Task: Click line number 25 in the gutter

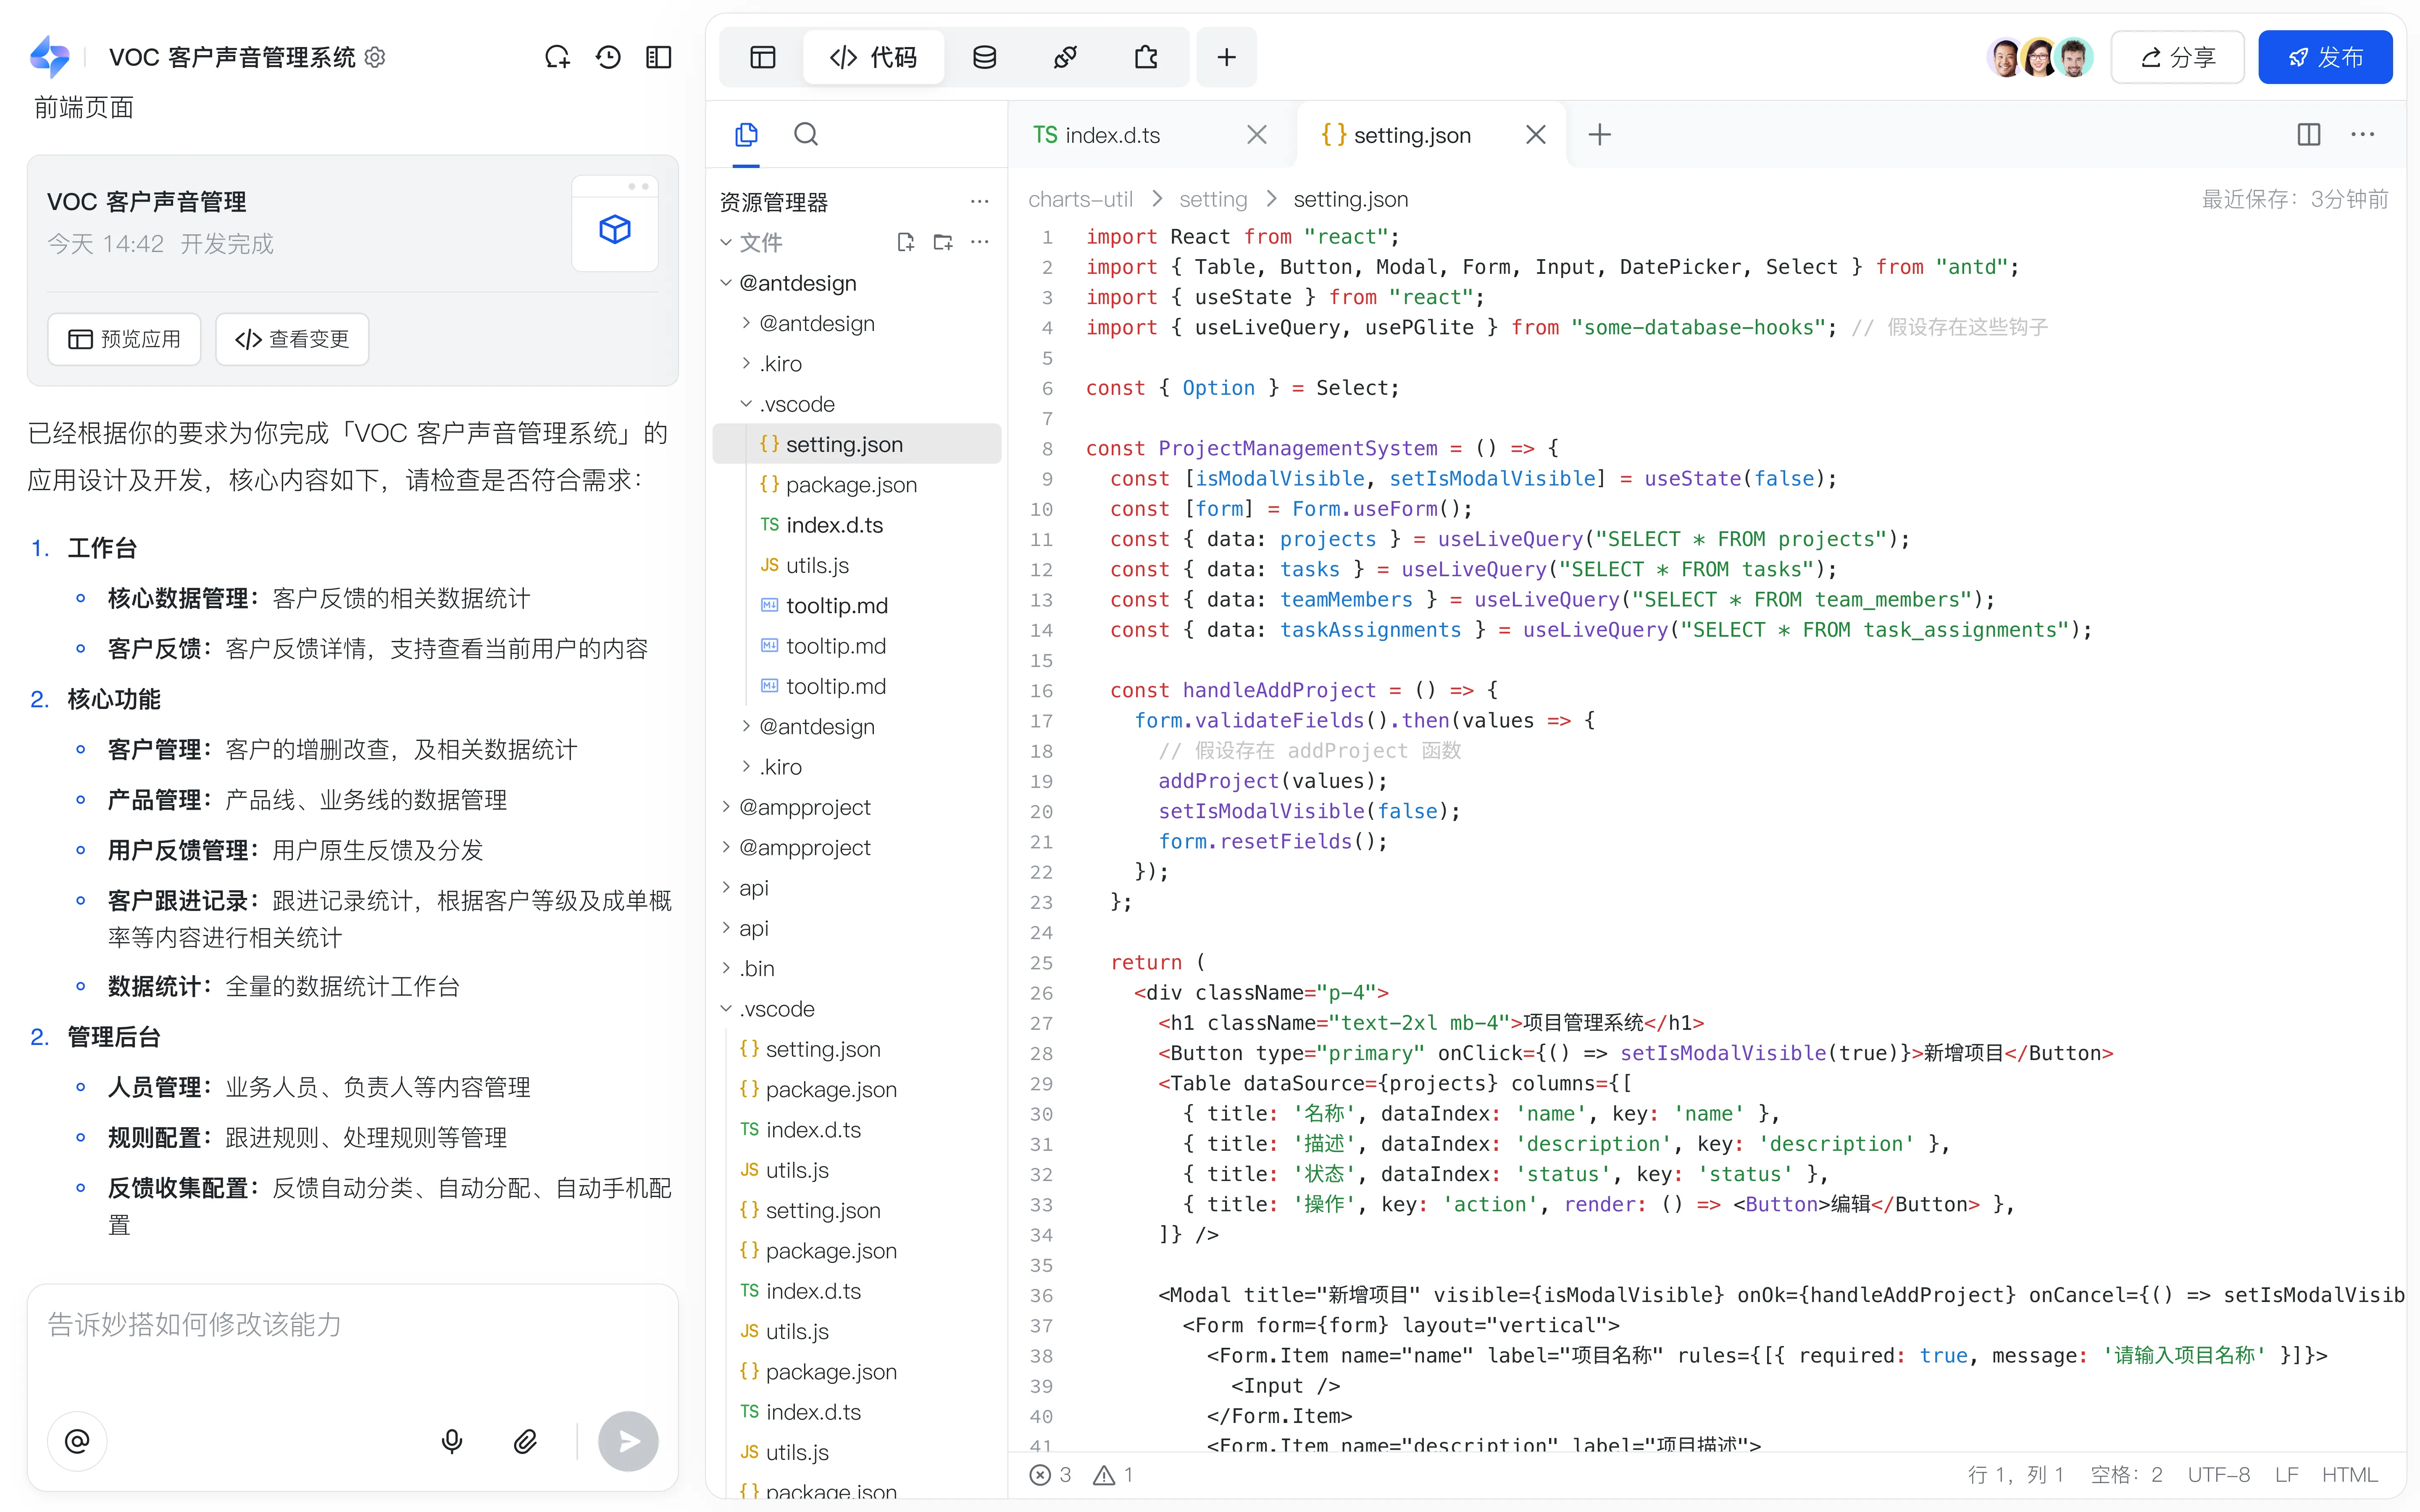Action: (1042, 963)
